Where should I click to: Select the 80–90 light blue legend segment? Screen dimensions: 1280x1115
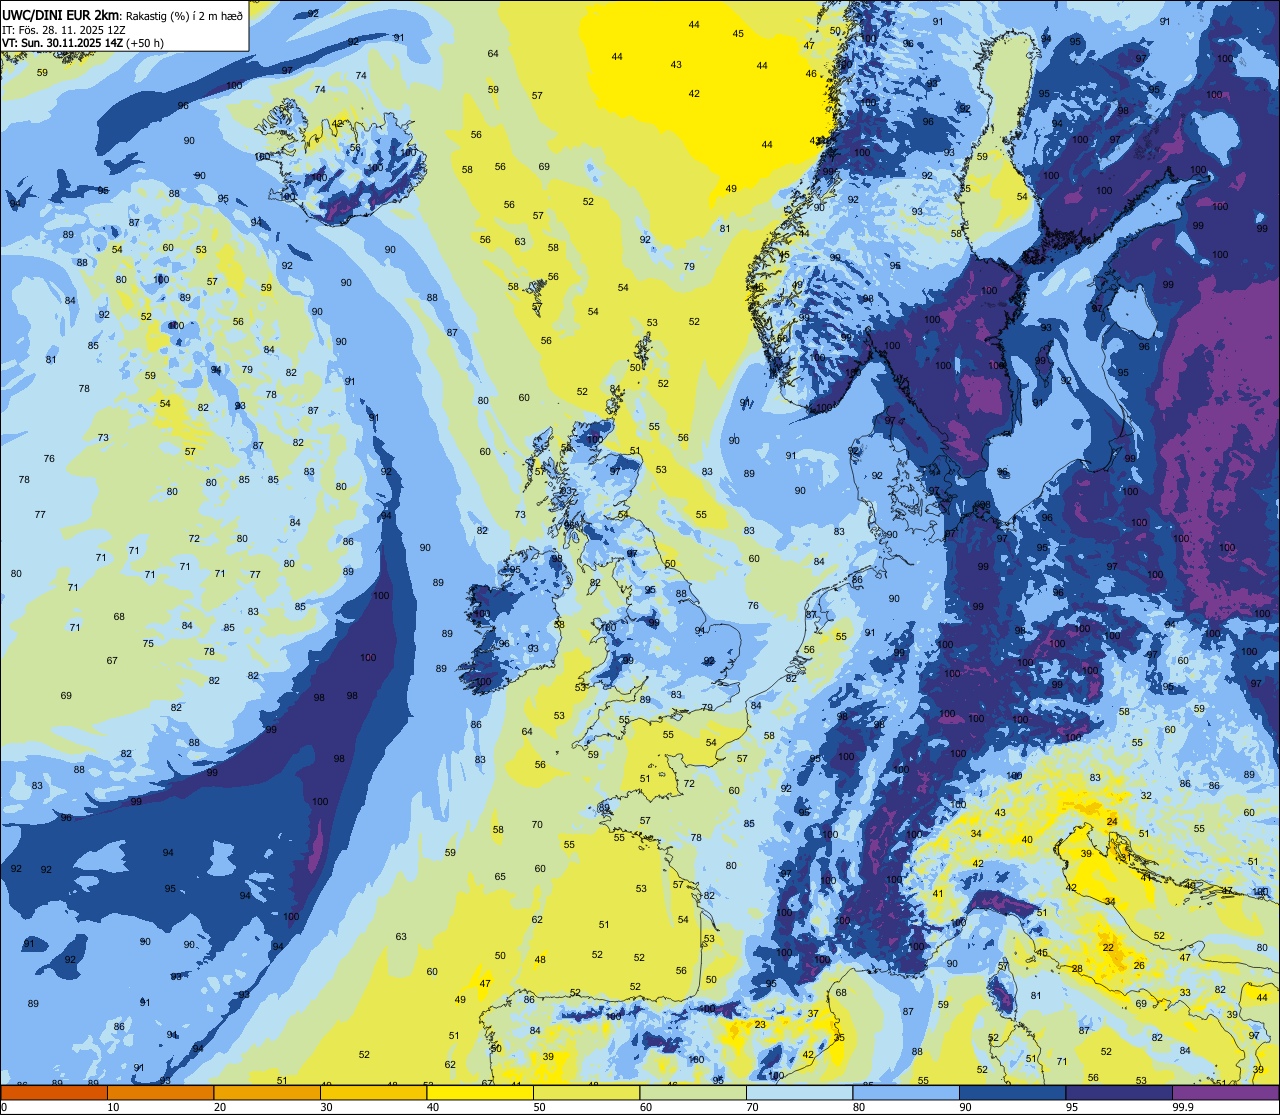(x=906, y=1093)
